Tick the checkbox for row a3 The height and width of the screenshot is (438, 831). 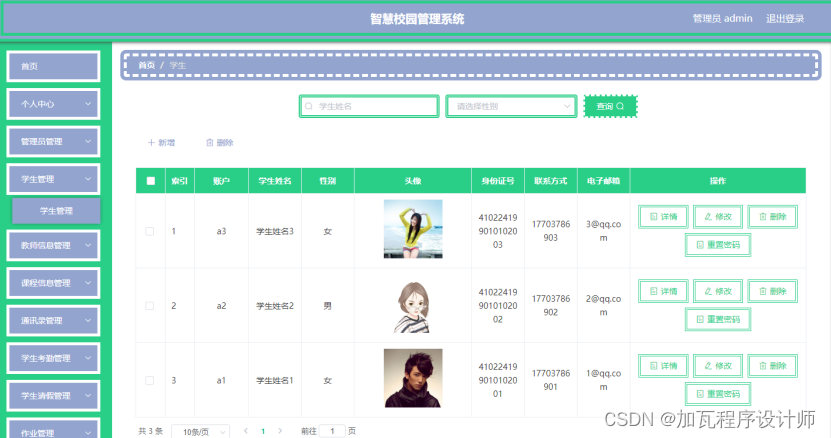(x=150, y=231)
